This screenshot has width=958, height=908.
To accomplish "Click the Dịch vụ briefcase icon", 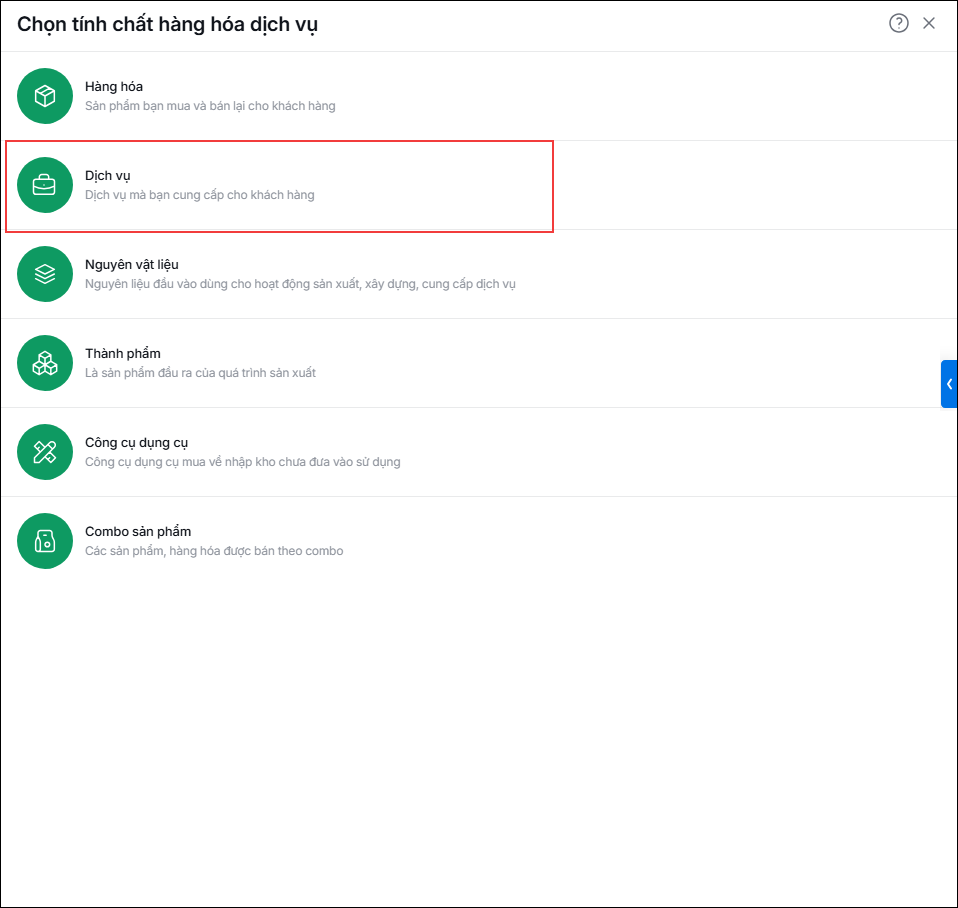I will pos(45,185).
